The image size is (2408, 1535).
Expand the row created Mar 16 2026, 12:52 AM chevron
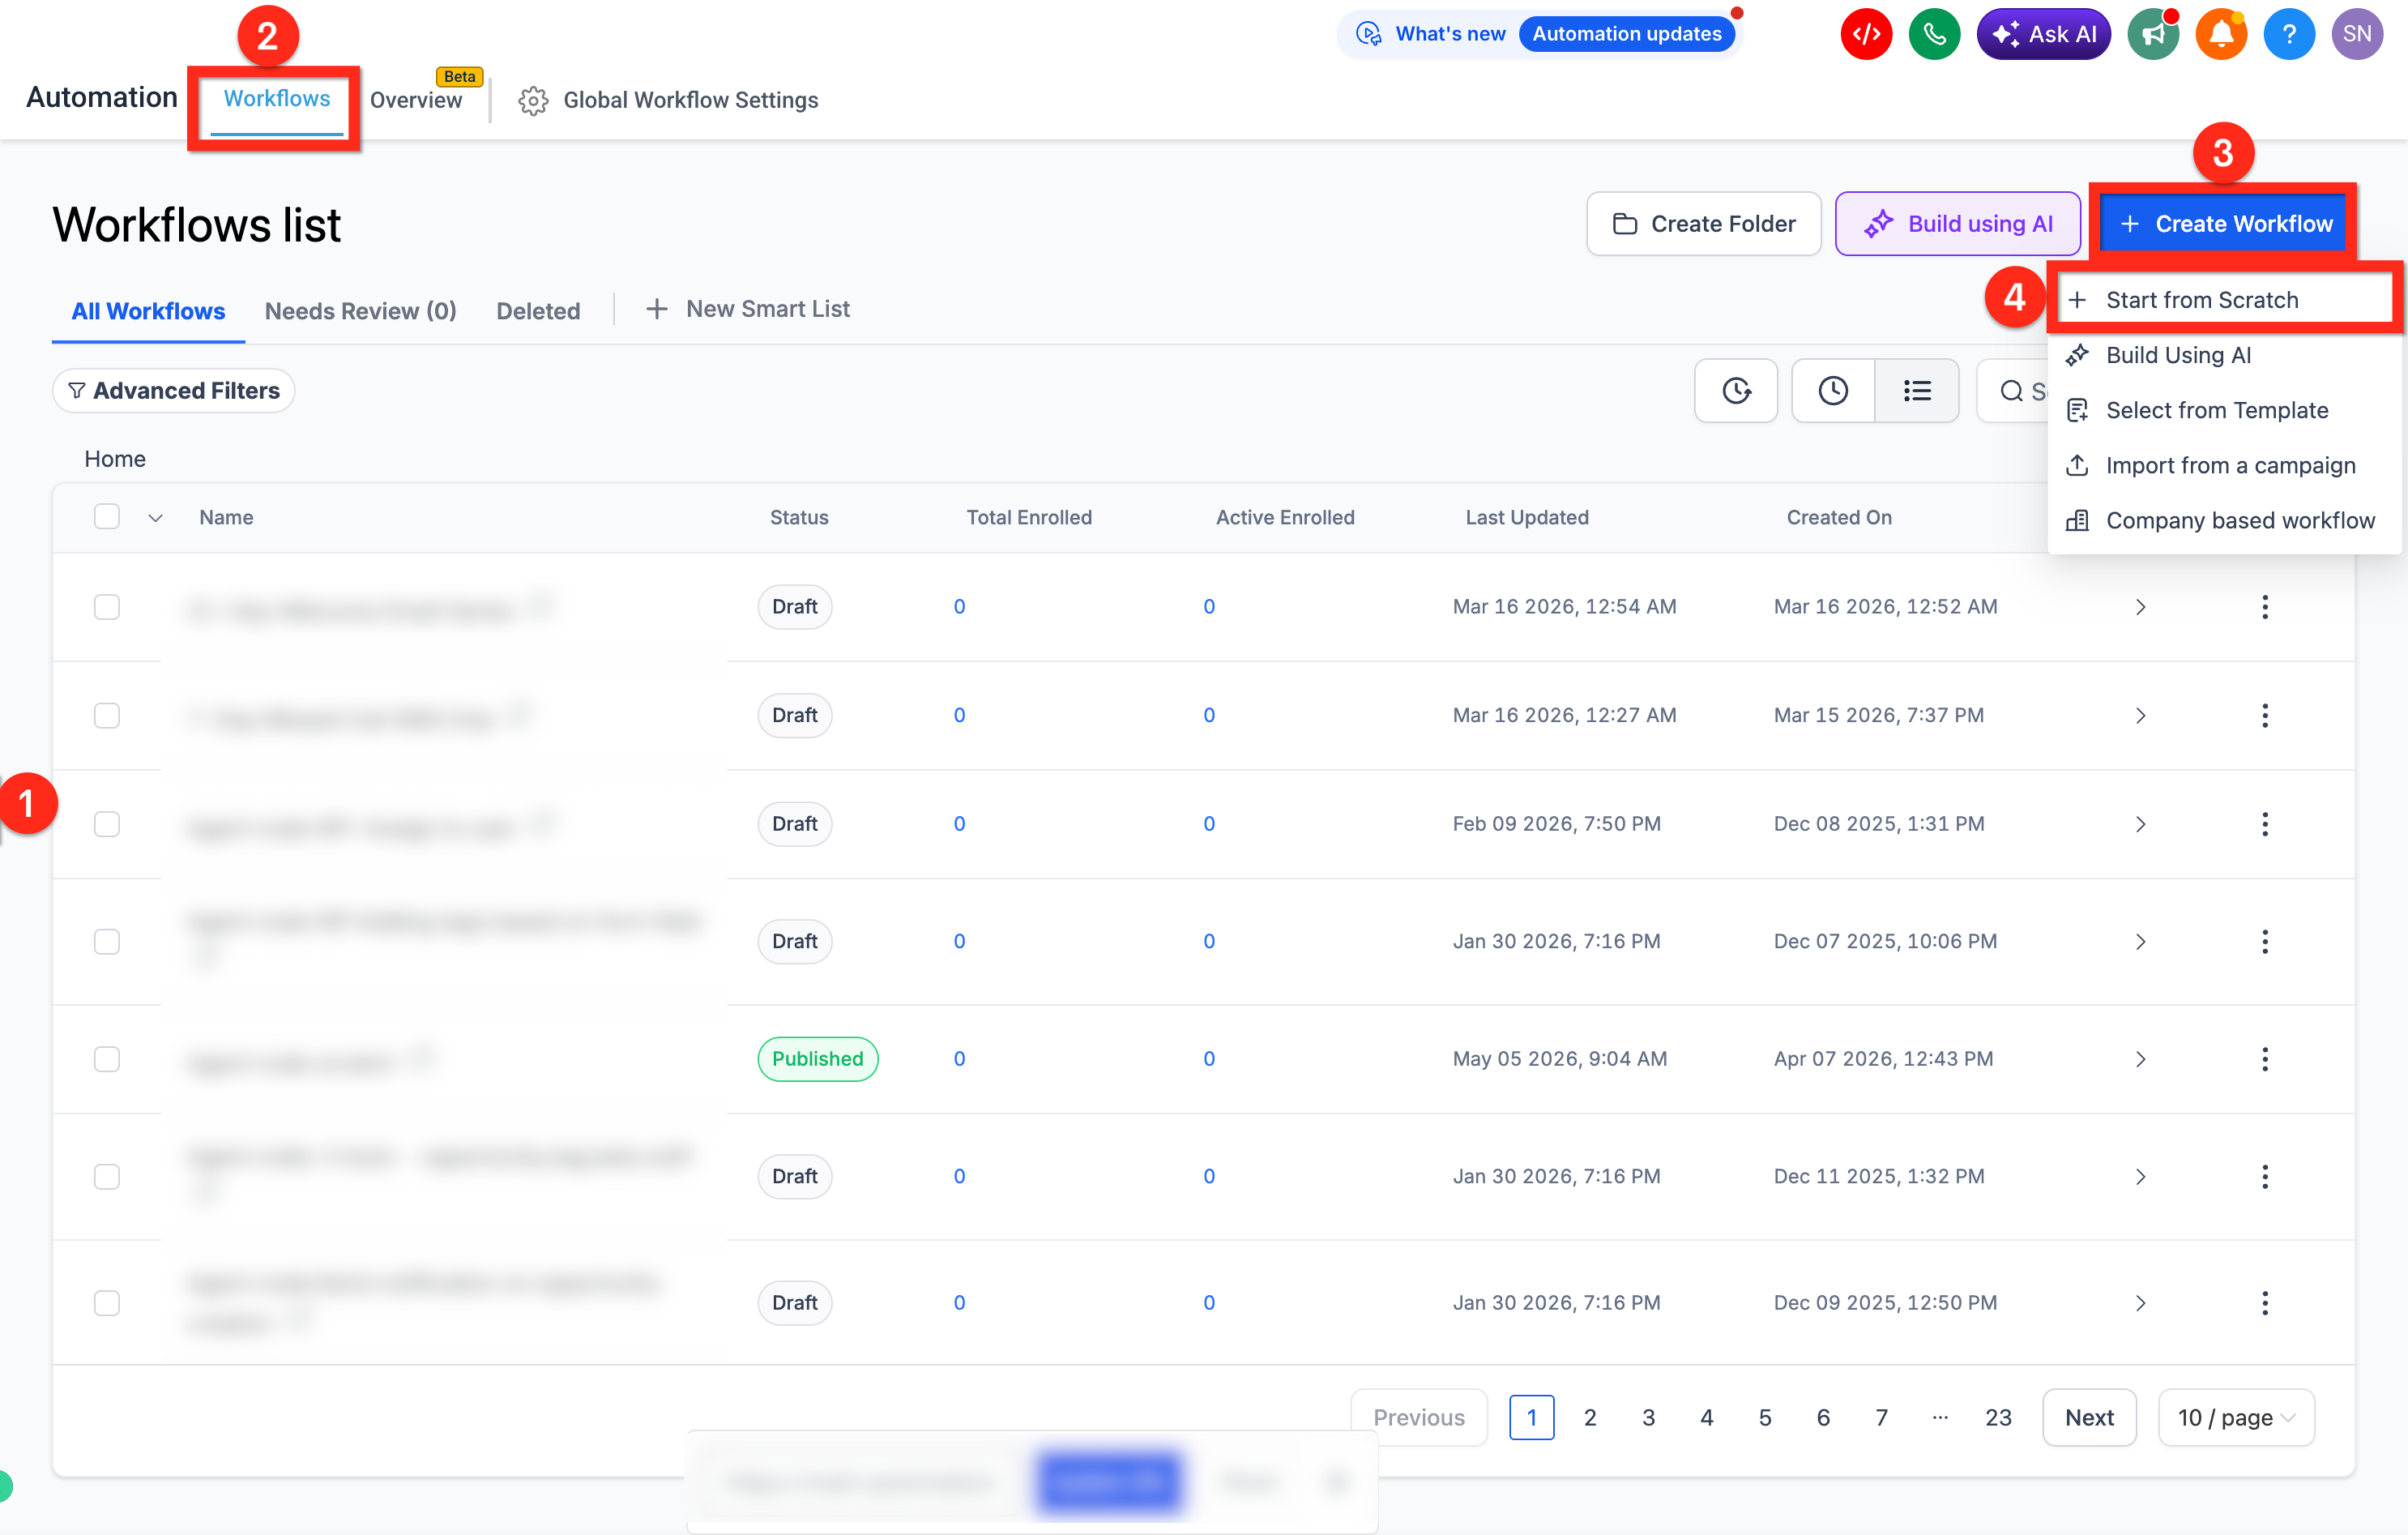tap(2140, 607)
